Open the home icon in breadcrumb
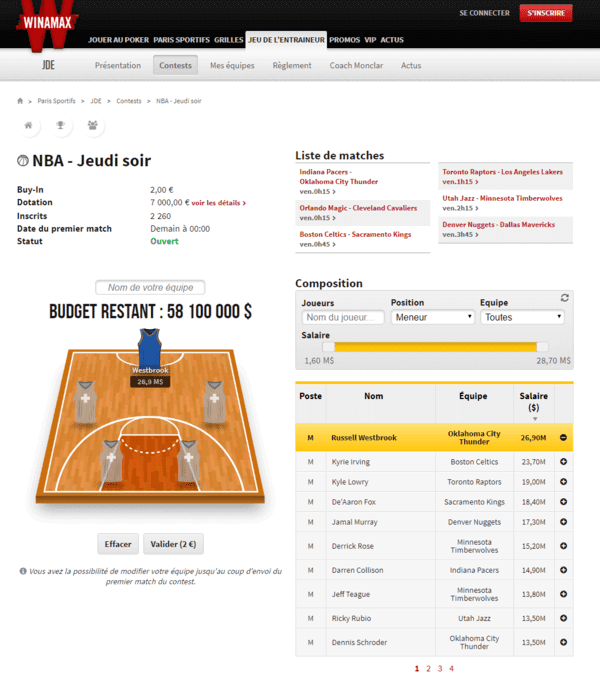The height and width of the screenshot is (684, 600). 20,101
